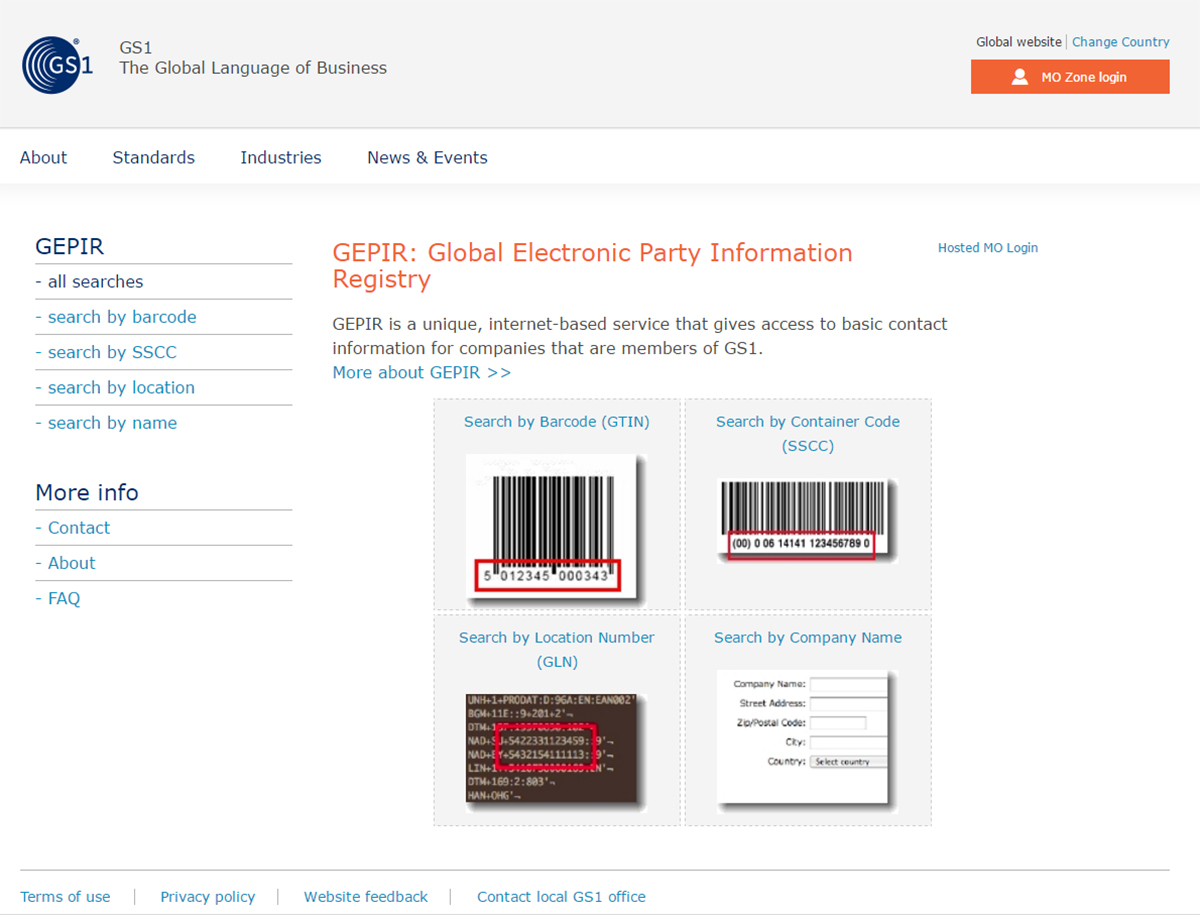Select 'search by SSCC' in sidebar
The height and width of the screenshot is (915, 1200).
(112, 352)
